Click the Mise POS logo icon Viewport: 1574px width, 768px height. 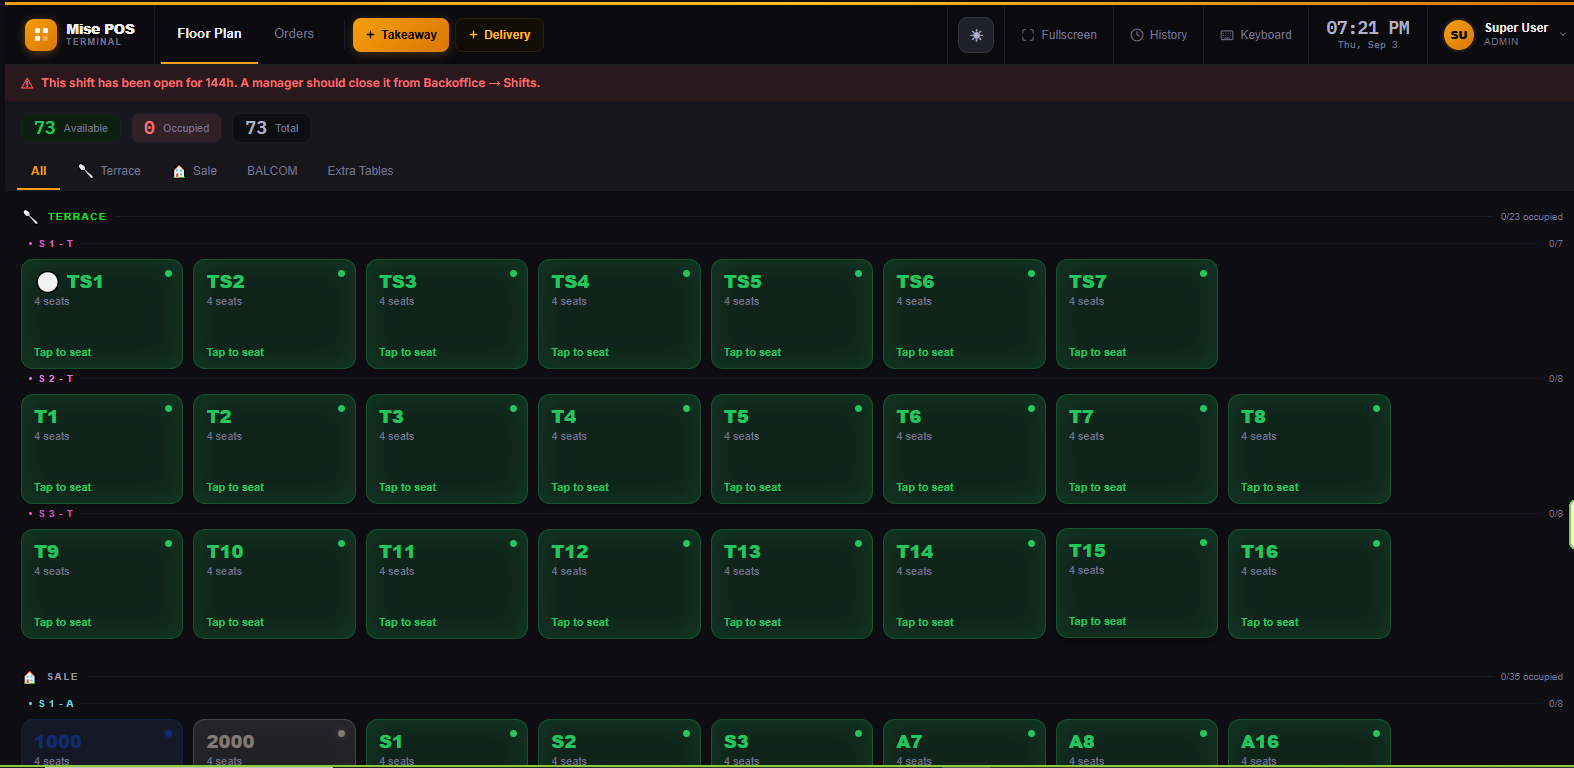pos(41,35)
